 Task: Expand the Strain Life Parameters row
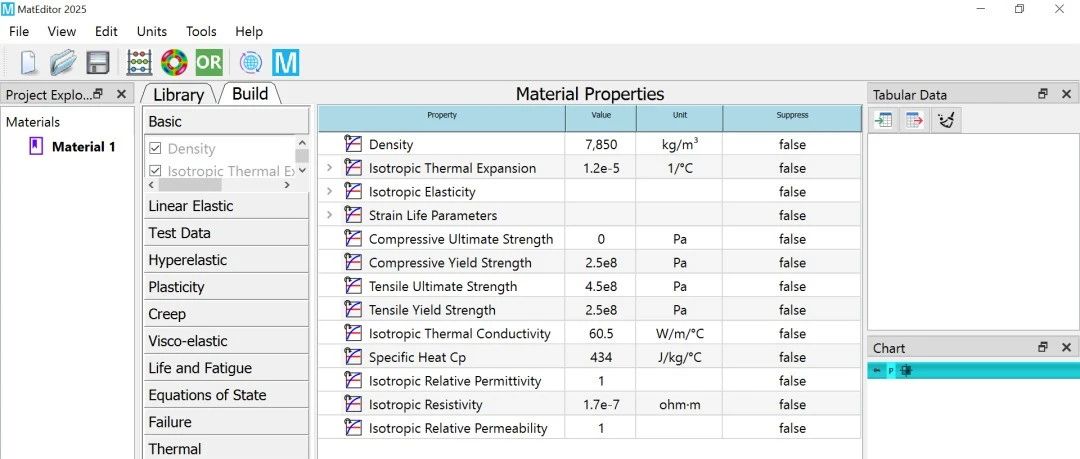click(x=329, y=215)
